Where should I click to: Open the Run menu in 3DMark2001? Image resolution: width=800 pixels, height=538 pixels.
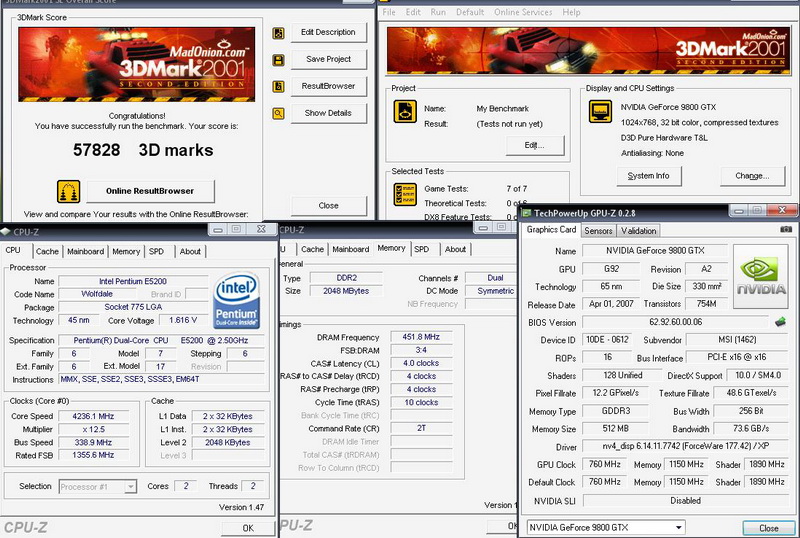pyautogui.click(x=438, y=12)
